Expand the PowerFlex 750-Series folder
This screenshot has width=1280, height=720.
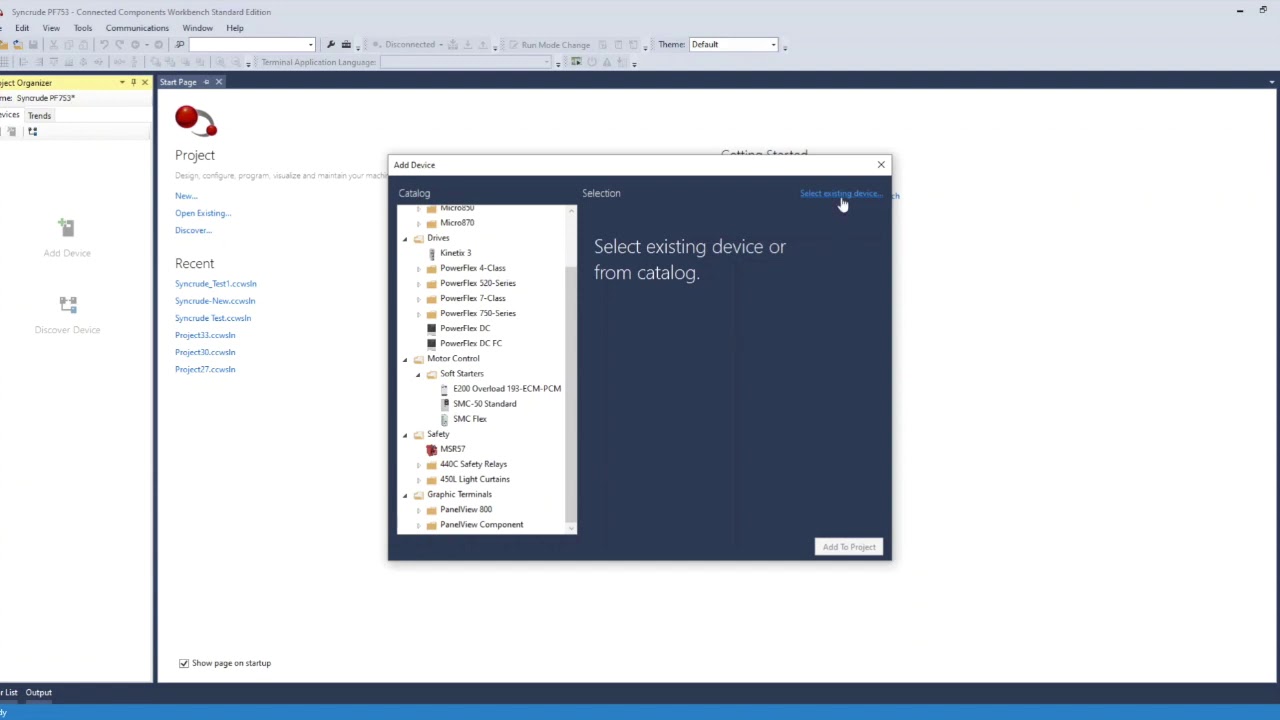418,313
